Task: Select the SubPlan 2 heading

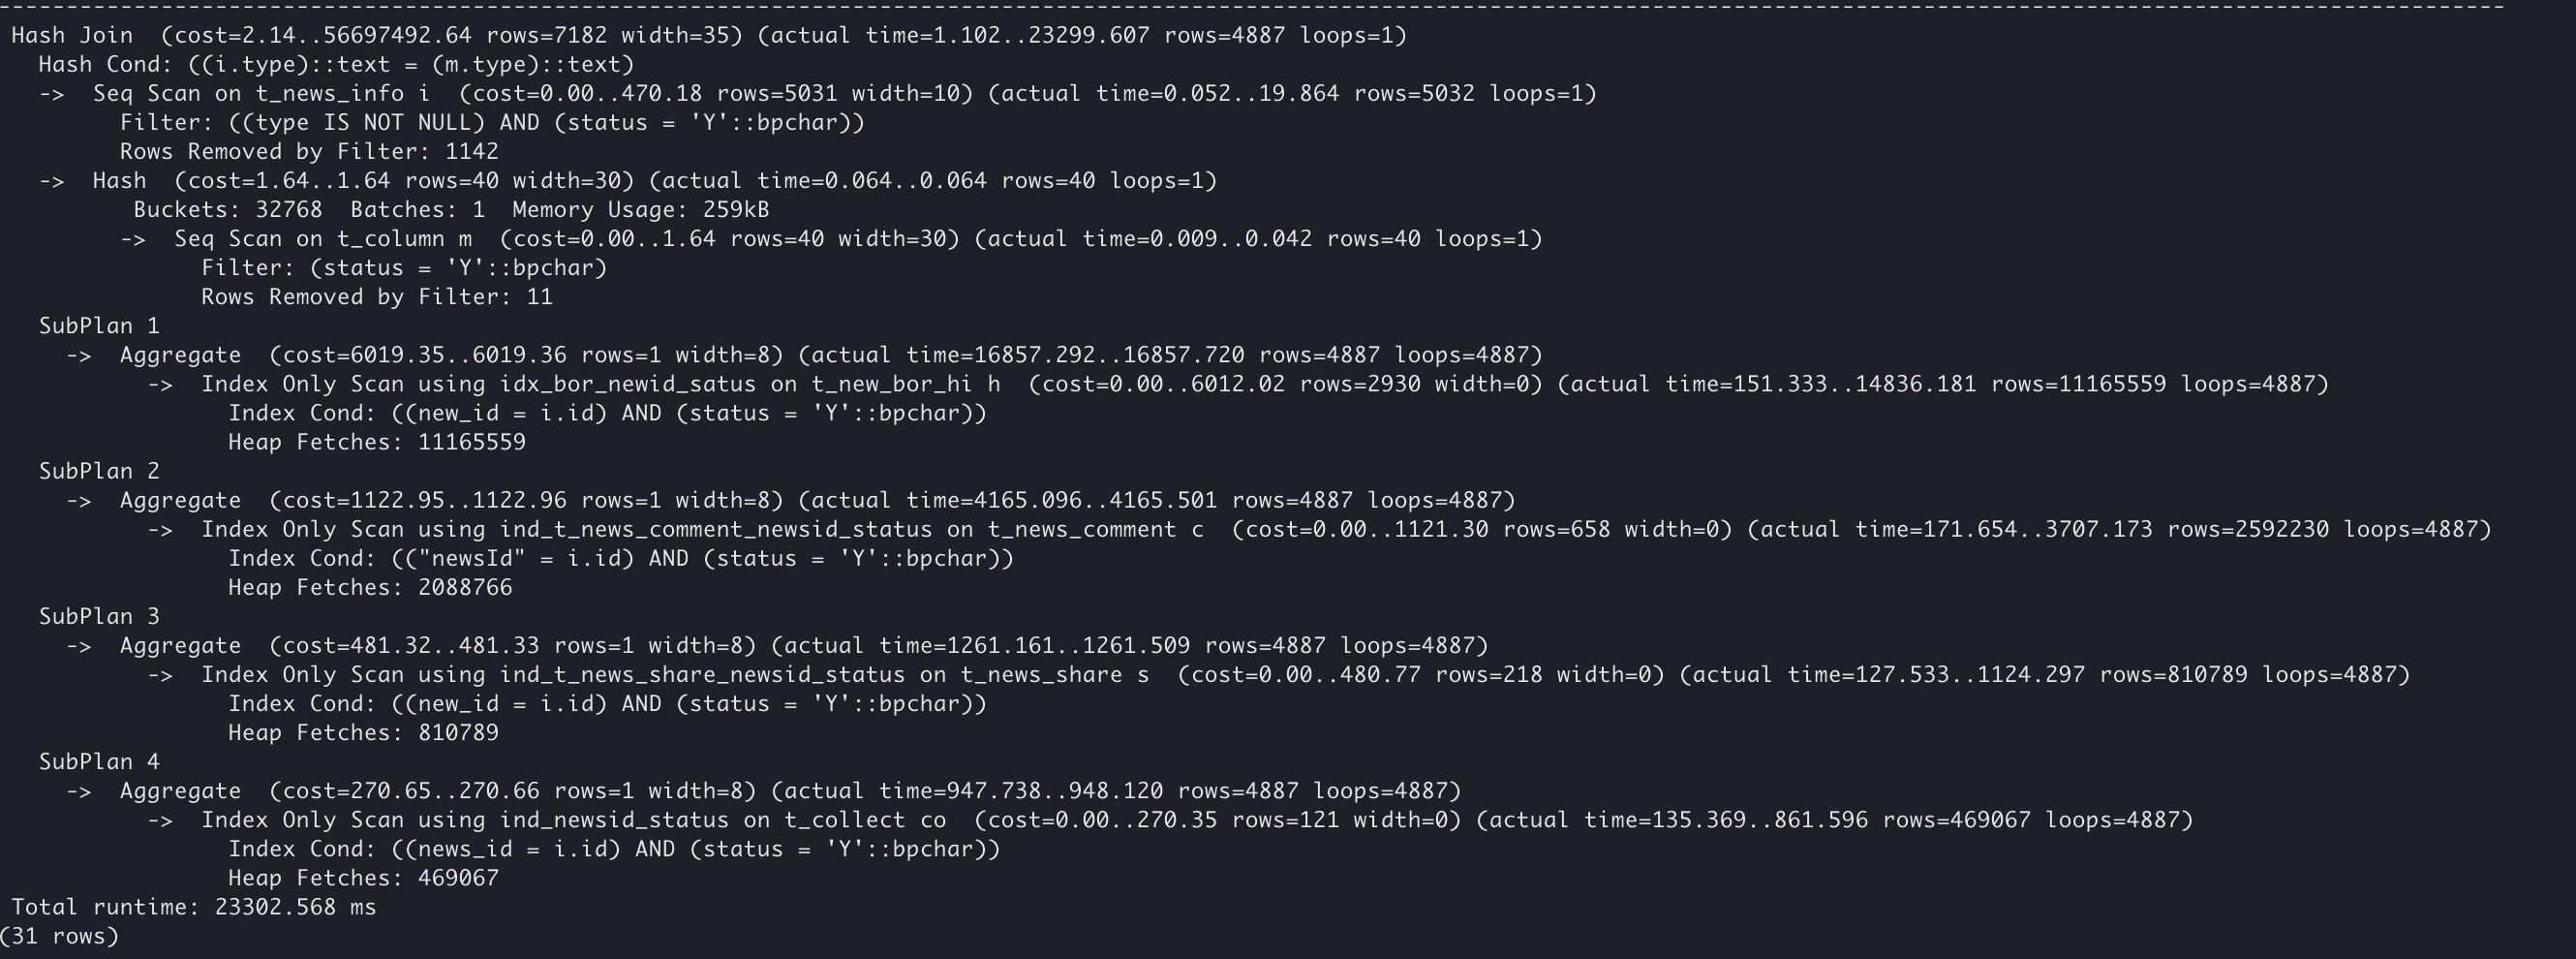Action: (x=99, y=471)
